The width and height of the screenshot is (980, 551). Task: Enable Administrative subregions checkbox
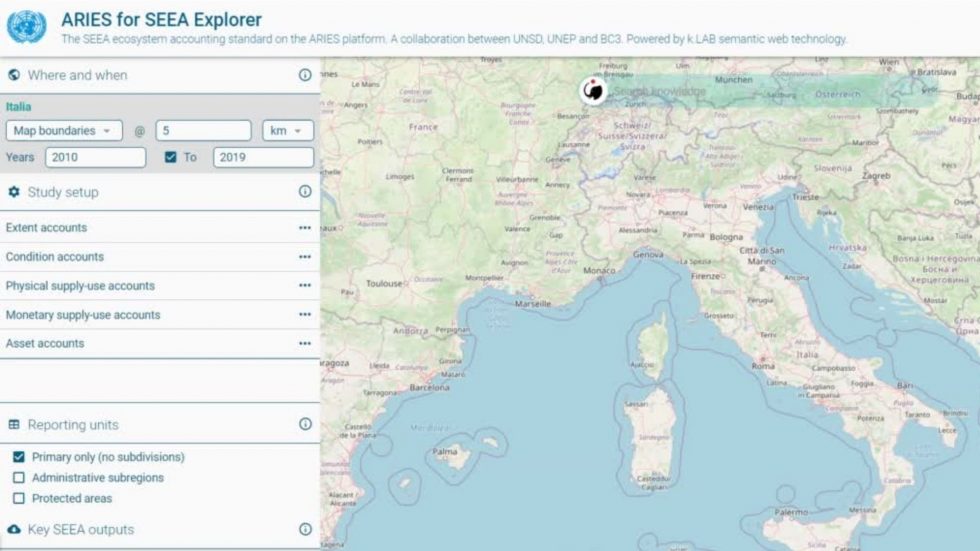point(18,478)
